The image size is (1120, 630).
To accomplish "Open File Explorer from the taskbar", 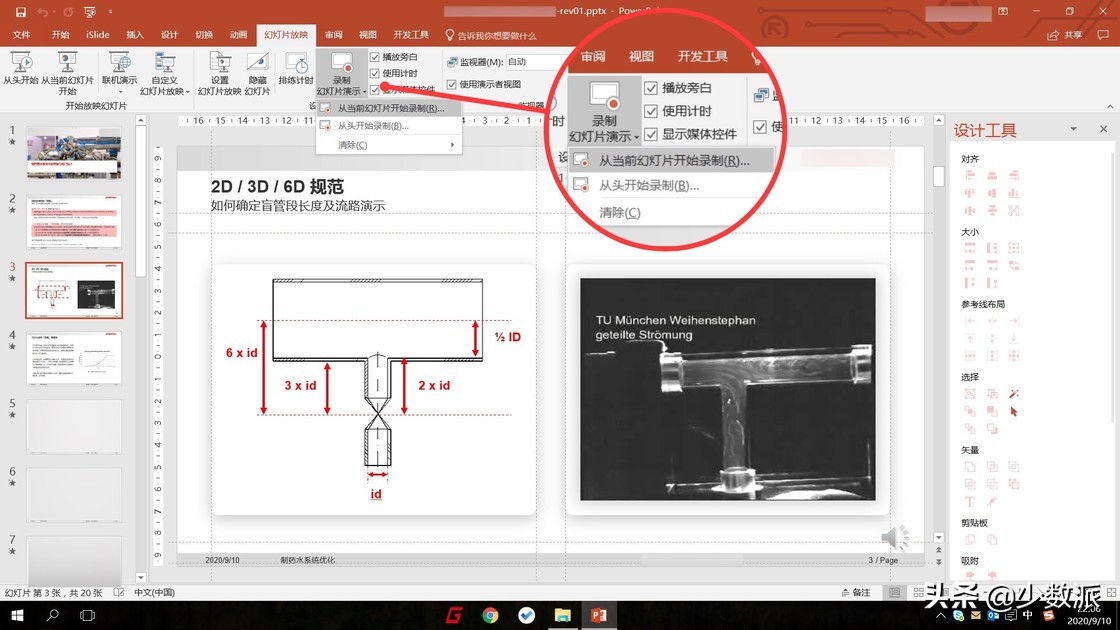I will [563, 615].
